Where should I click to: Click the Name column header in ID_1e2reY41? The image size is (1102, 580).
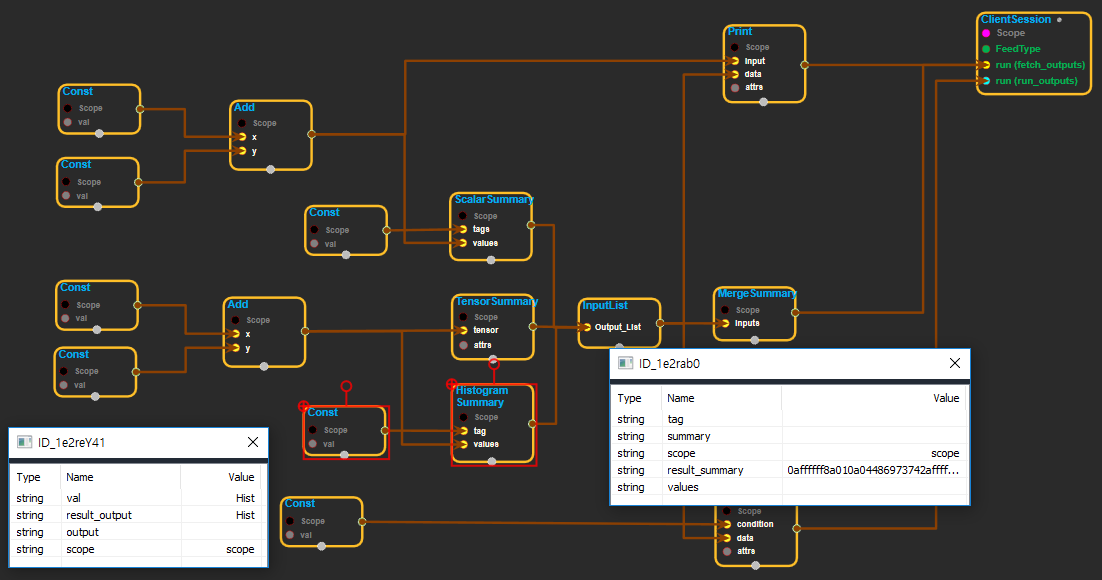click(79, 477)
